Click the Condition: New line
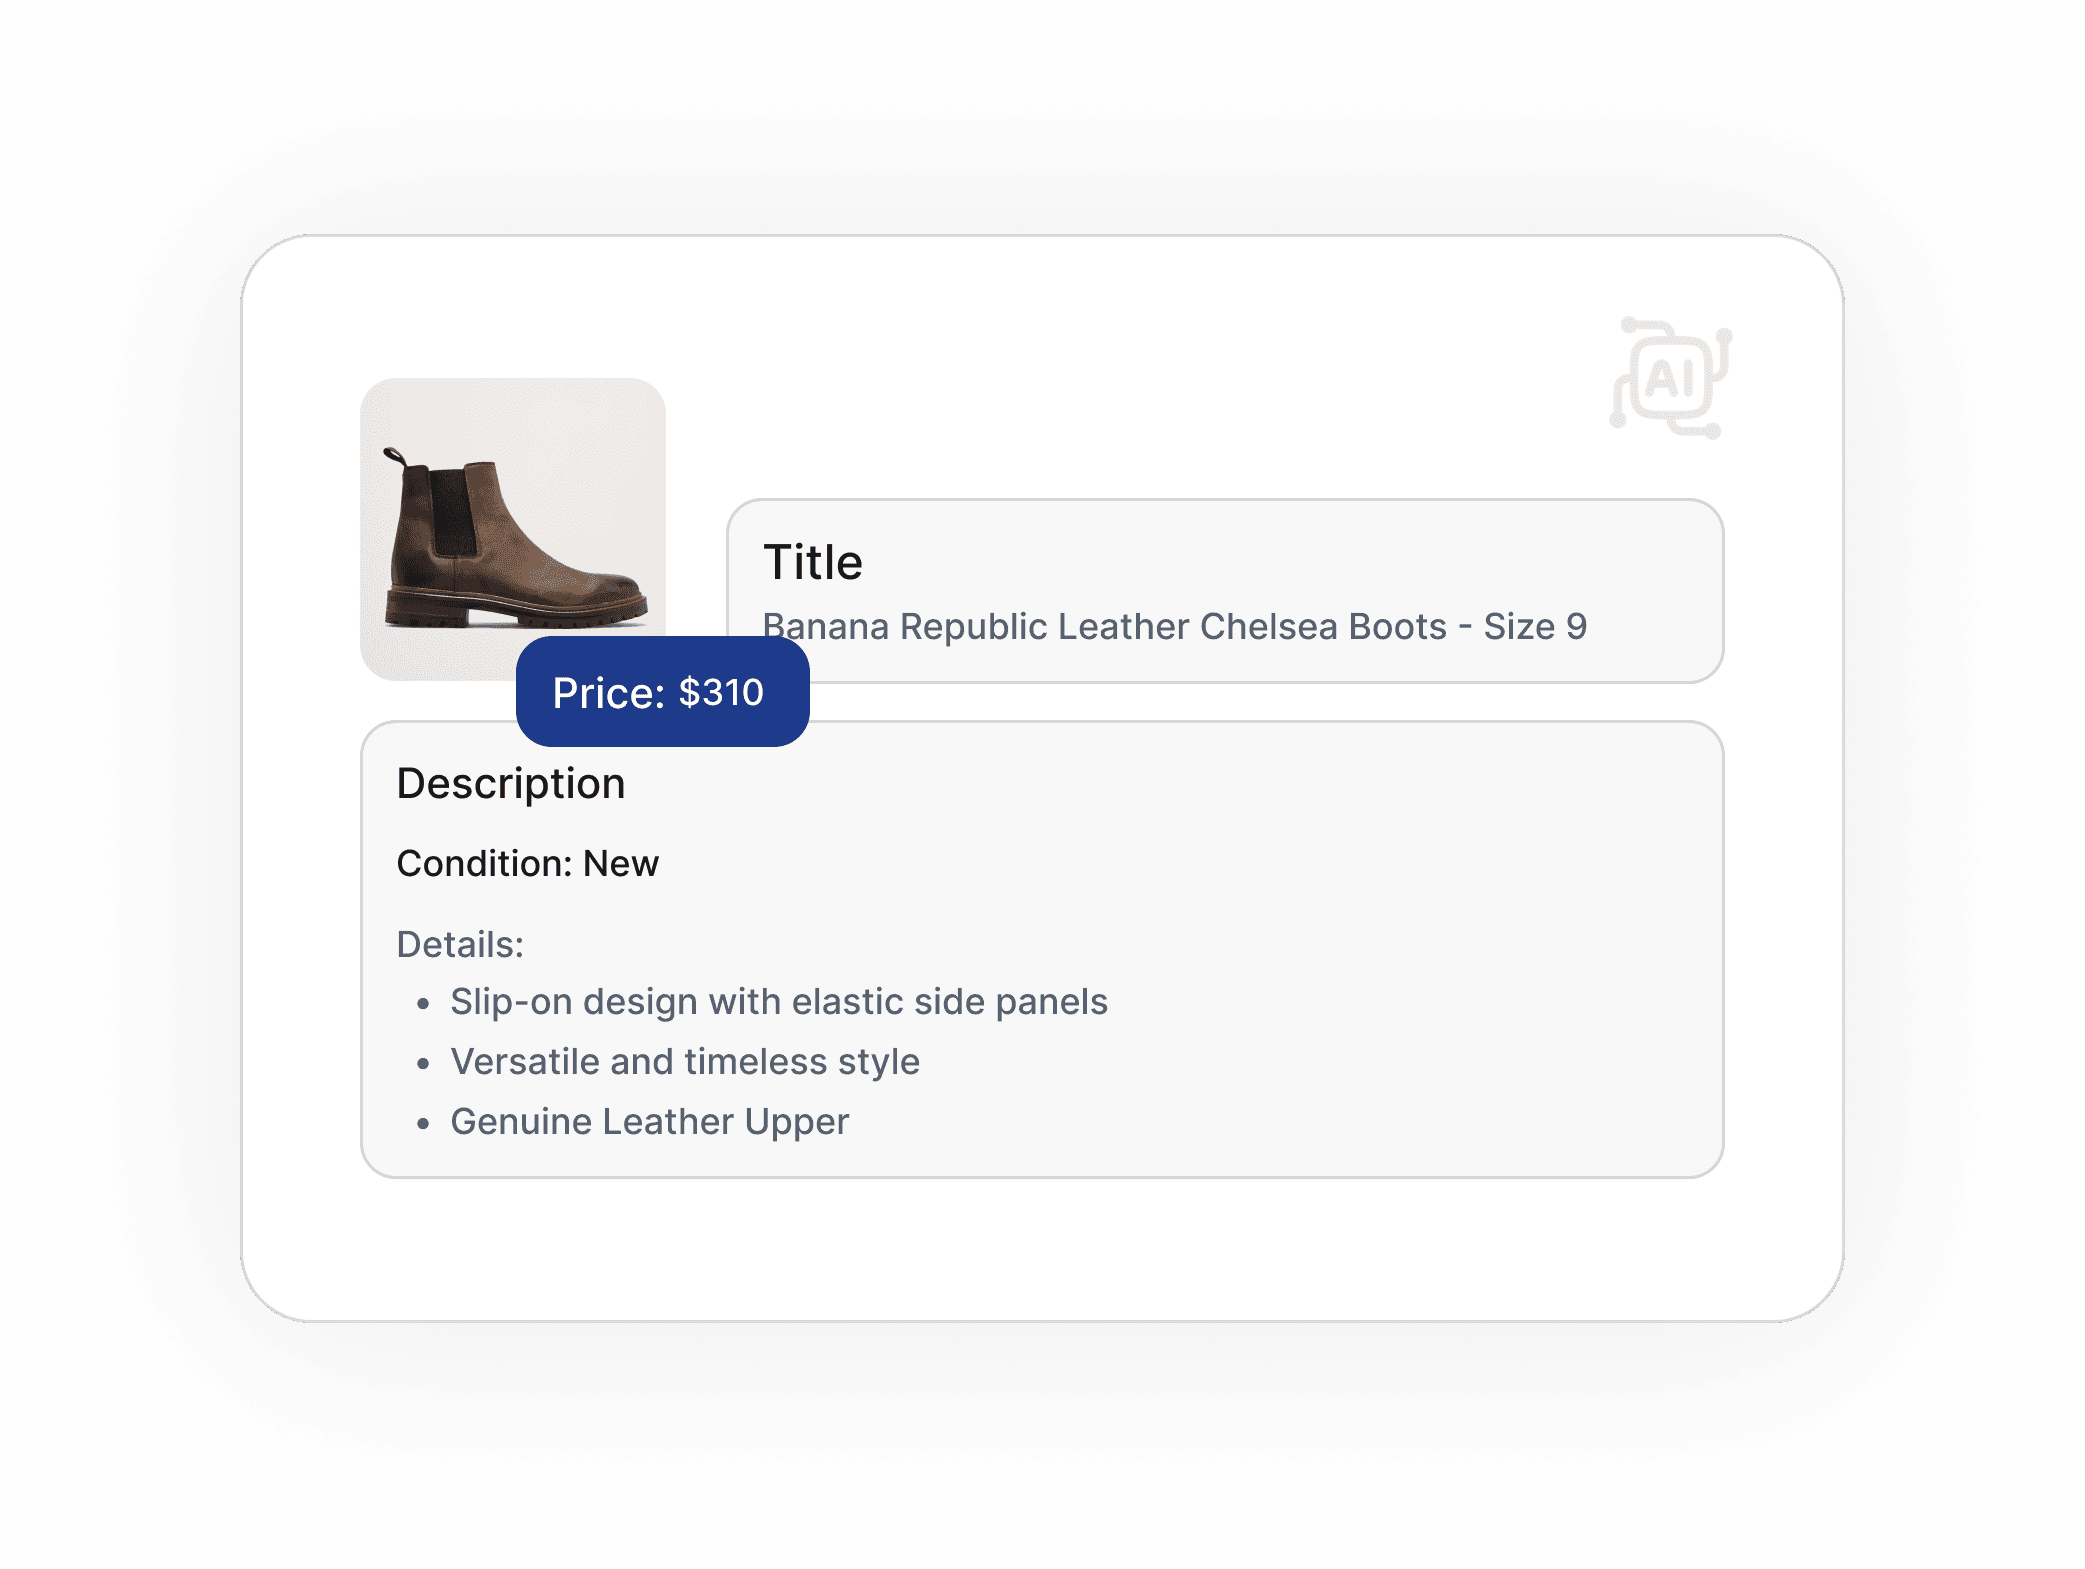This screenshot has width=2085, height=1569. [528, 863]
